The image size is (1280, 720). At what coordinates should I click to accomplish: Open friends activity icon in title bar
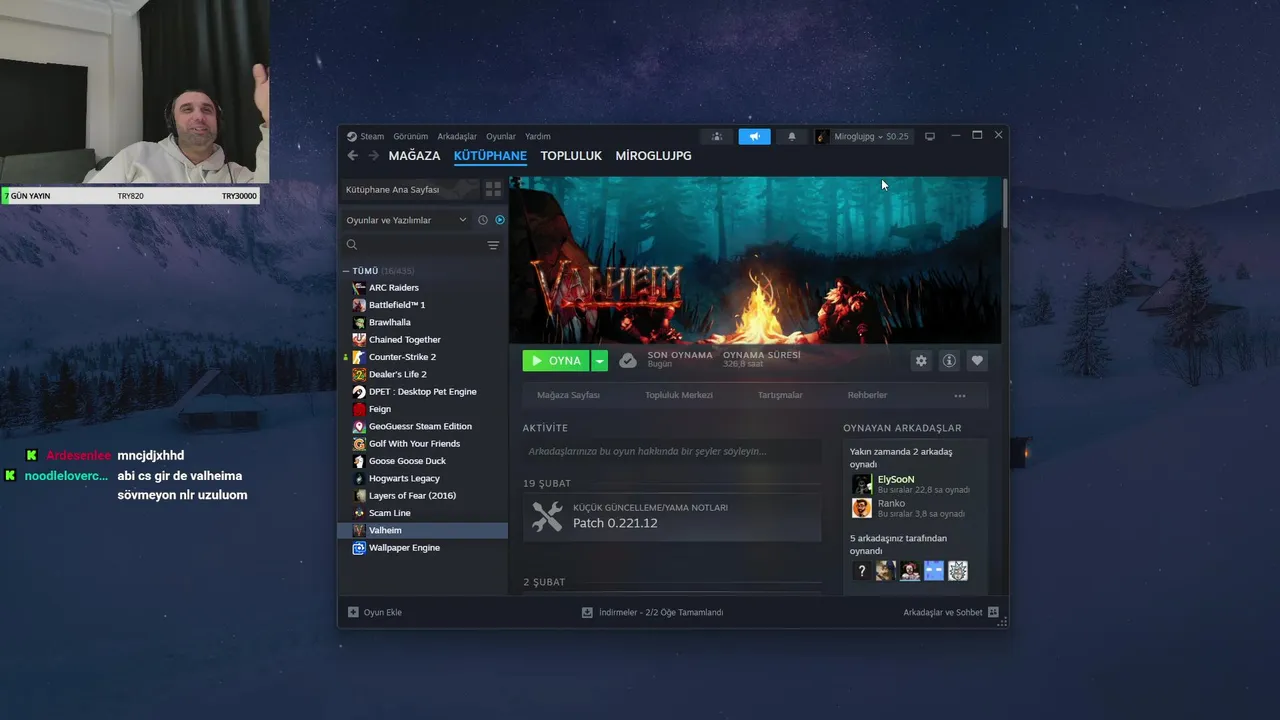pyautogui.click(x=717, y=136)
